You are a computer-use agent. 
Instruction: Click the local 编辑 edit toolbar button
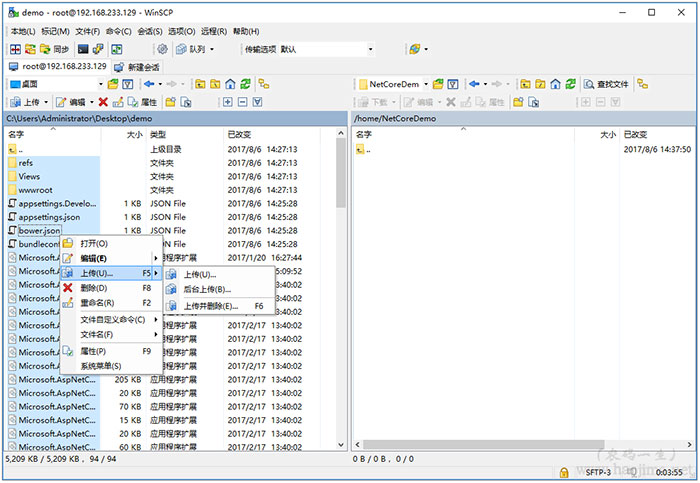pos(71,102)
